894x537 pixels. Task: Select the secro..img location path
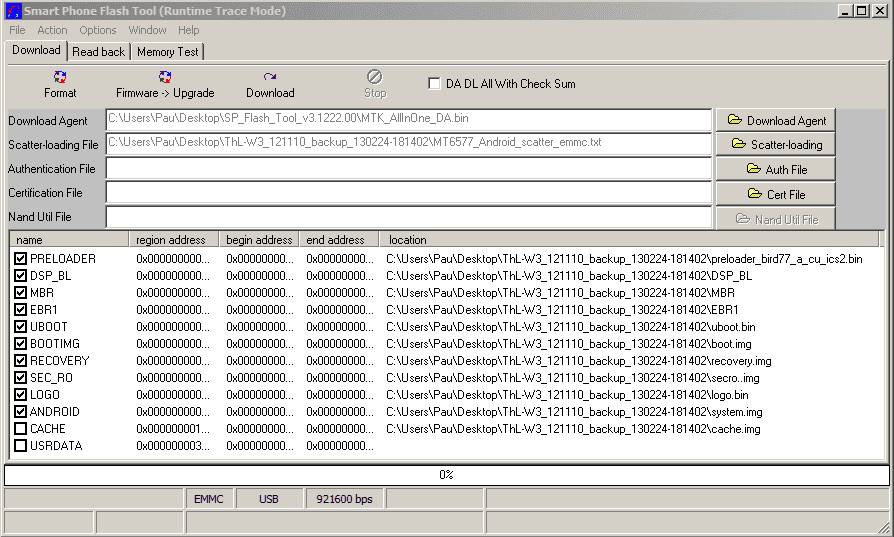(573, 378)
